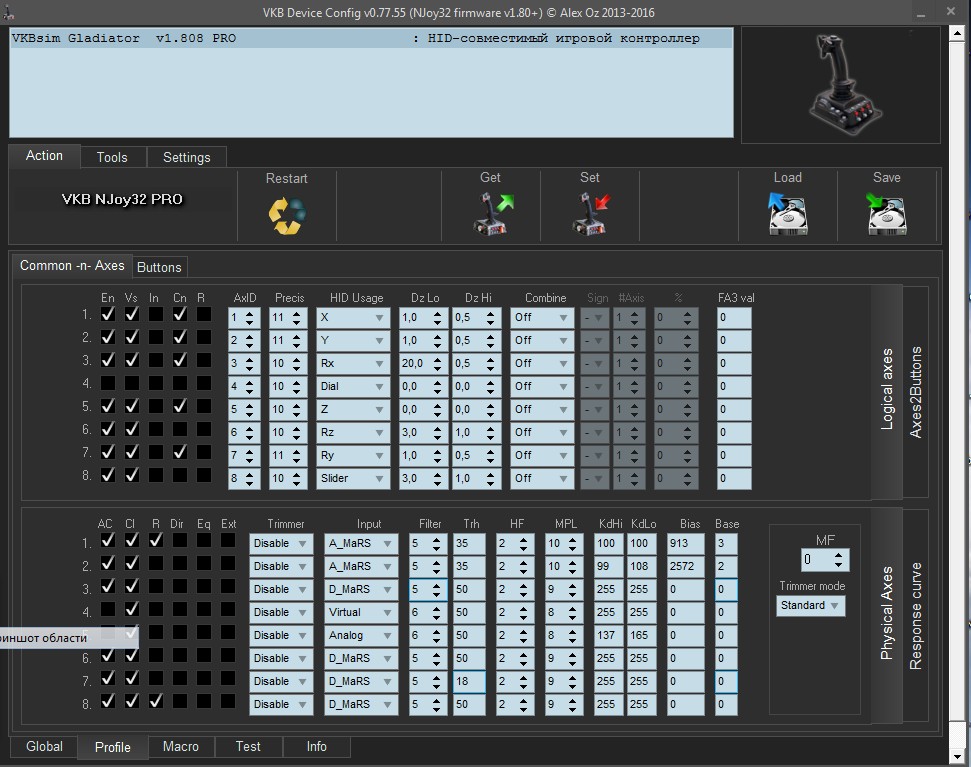
Task: Open Input dropdown showing Analog
Action: click(x=361, y=635)
